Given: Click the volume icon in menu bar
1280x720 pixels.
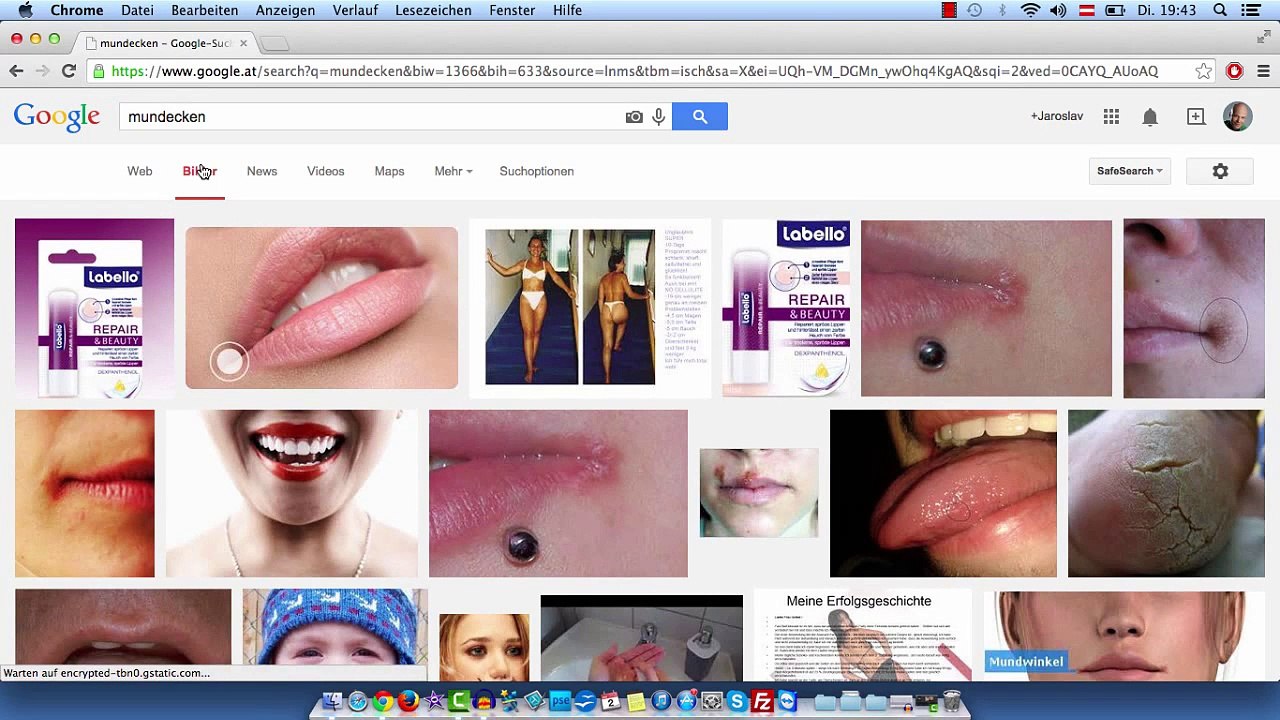Looking at the screenshot, I should (x=1058, y=10).
